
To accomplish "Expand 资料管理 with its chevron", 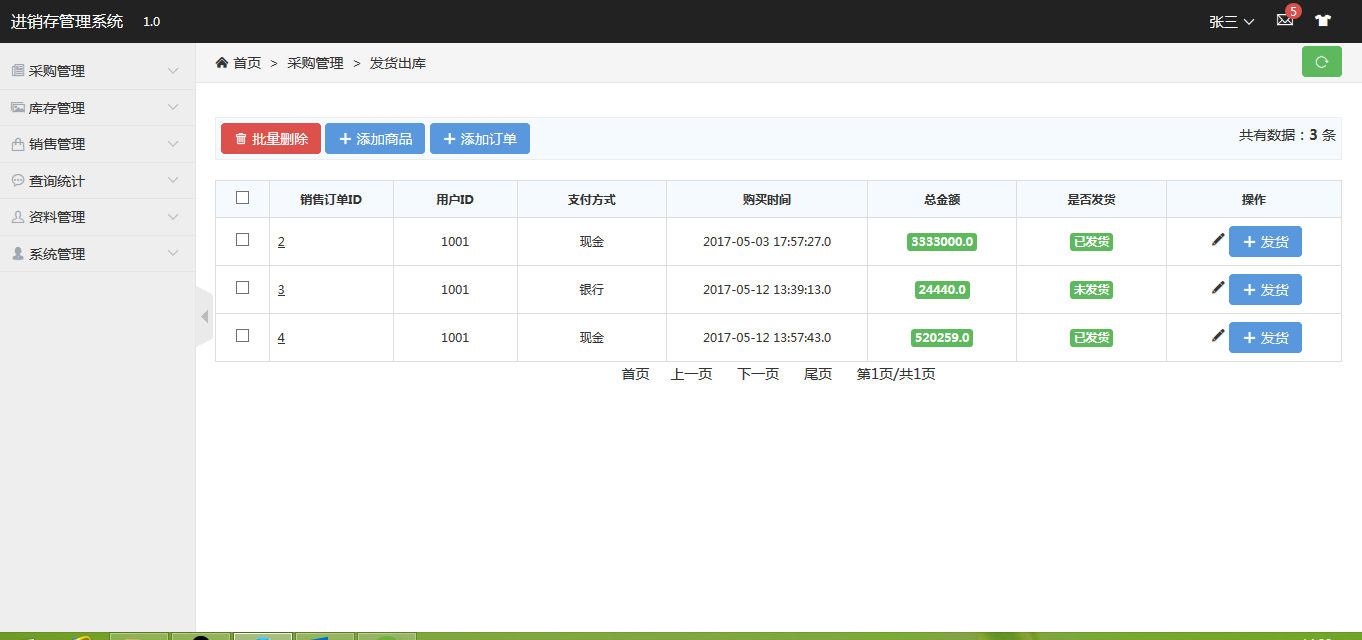I will point(173,217).
